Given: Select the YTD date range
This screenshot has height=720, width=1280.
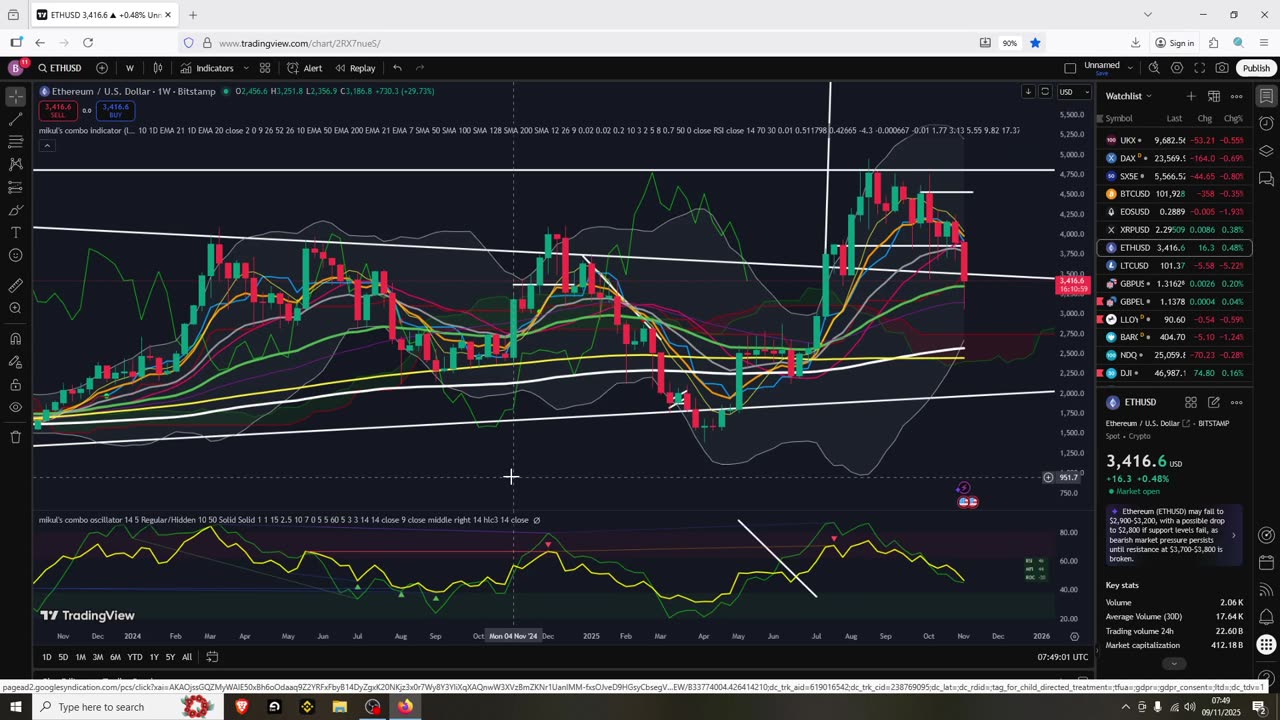Looking at the screenshot, I should click(134, 657).
